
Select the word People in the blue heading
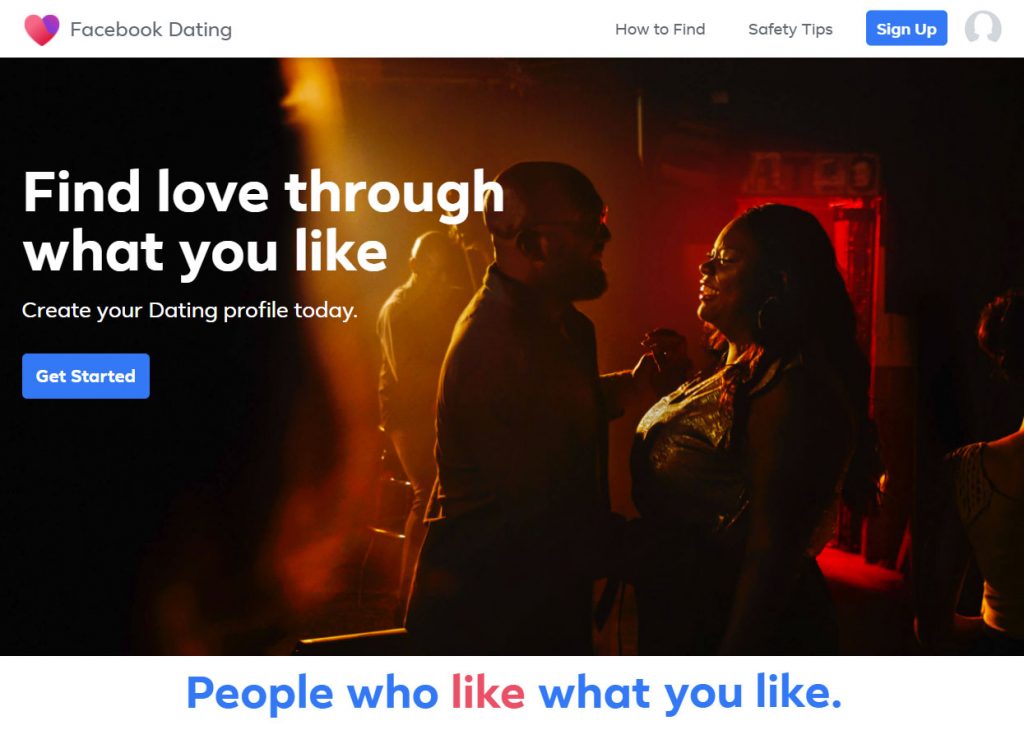(x=260, y=693)
